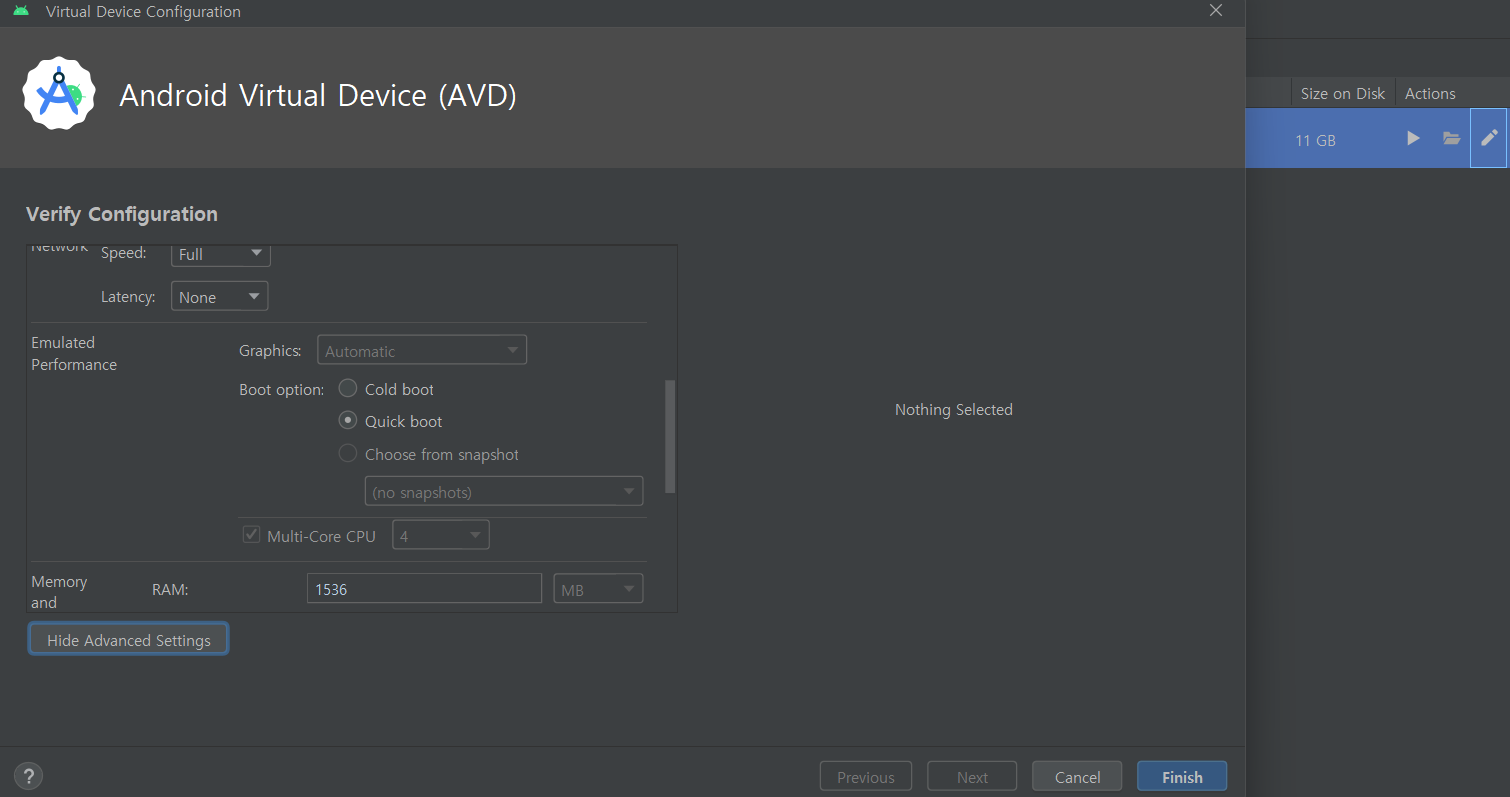Open the network Speed dropdown
The width and height of the screenshot is (1510, 797).
pos(221,254)
